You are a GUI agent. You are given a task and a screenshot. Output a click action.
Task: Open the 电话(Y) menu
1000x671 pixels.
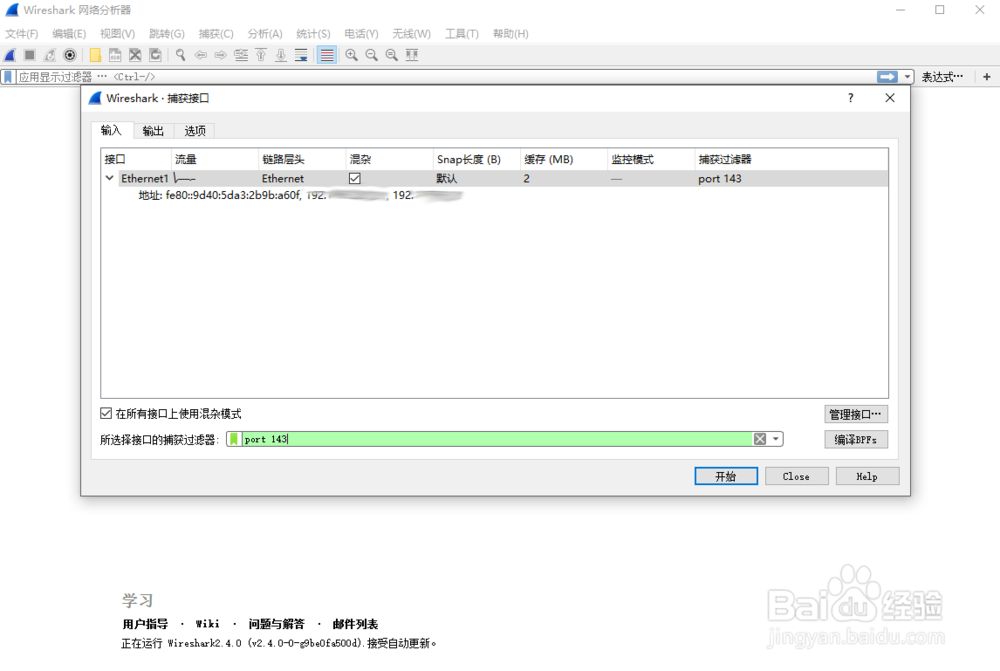(361, 34)
